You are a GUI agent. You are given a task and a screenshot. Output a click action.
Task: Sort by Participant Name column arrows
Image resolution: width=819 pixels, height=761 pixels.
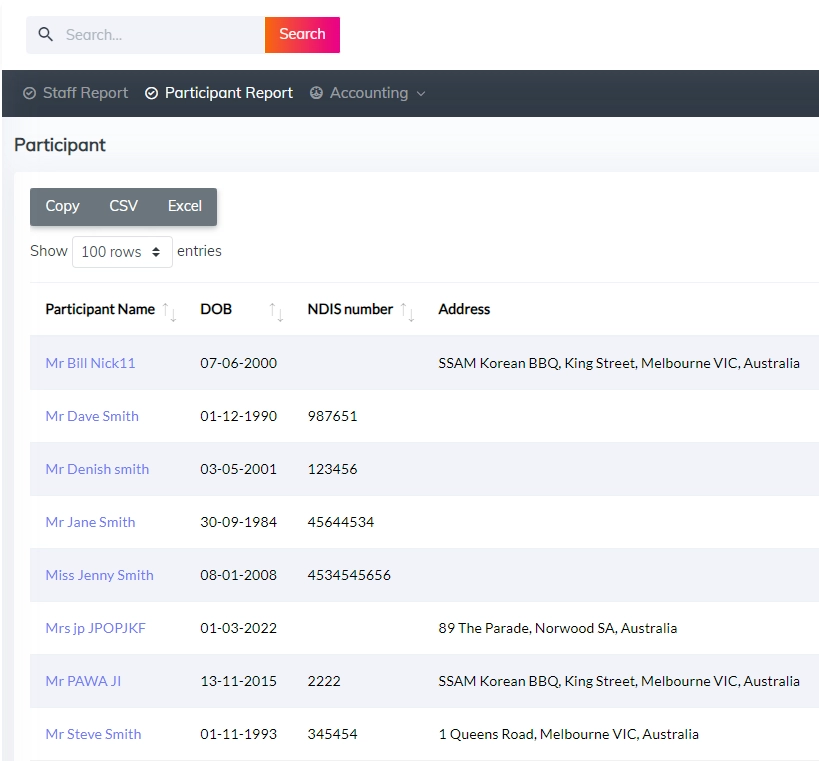169,312
